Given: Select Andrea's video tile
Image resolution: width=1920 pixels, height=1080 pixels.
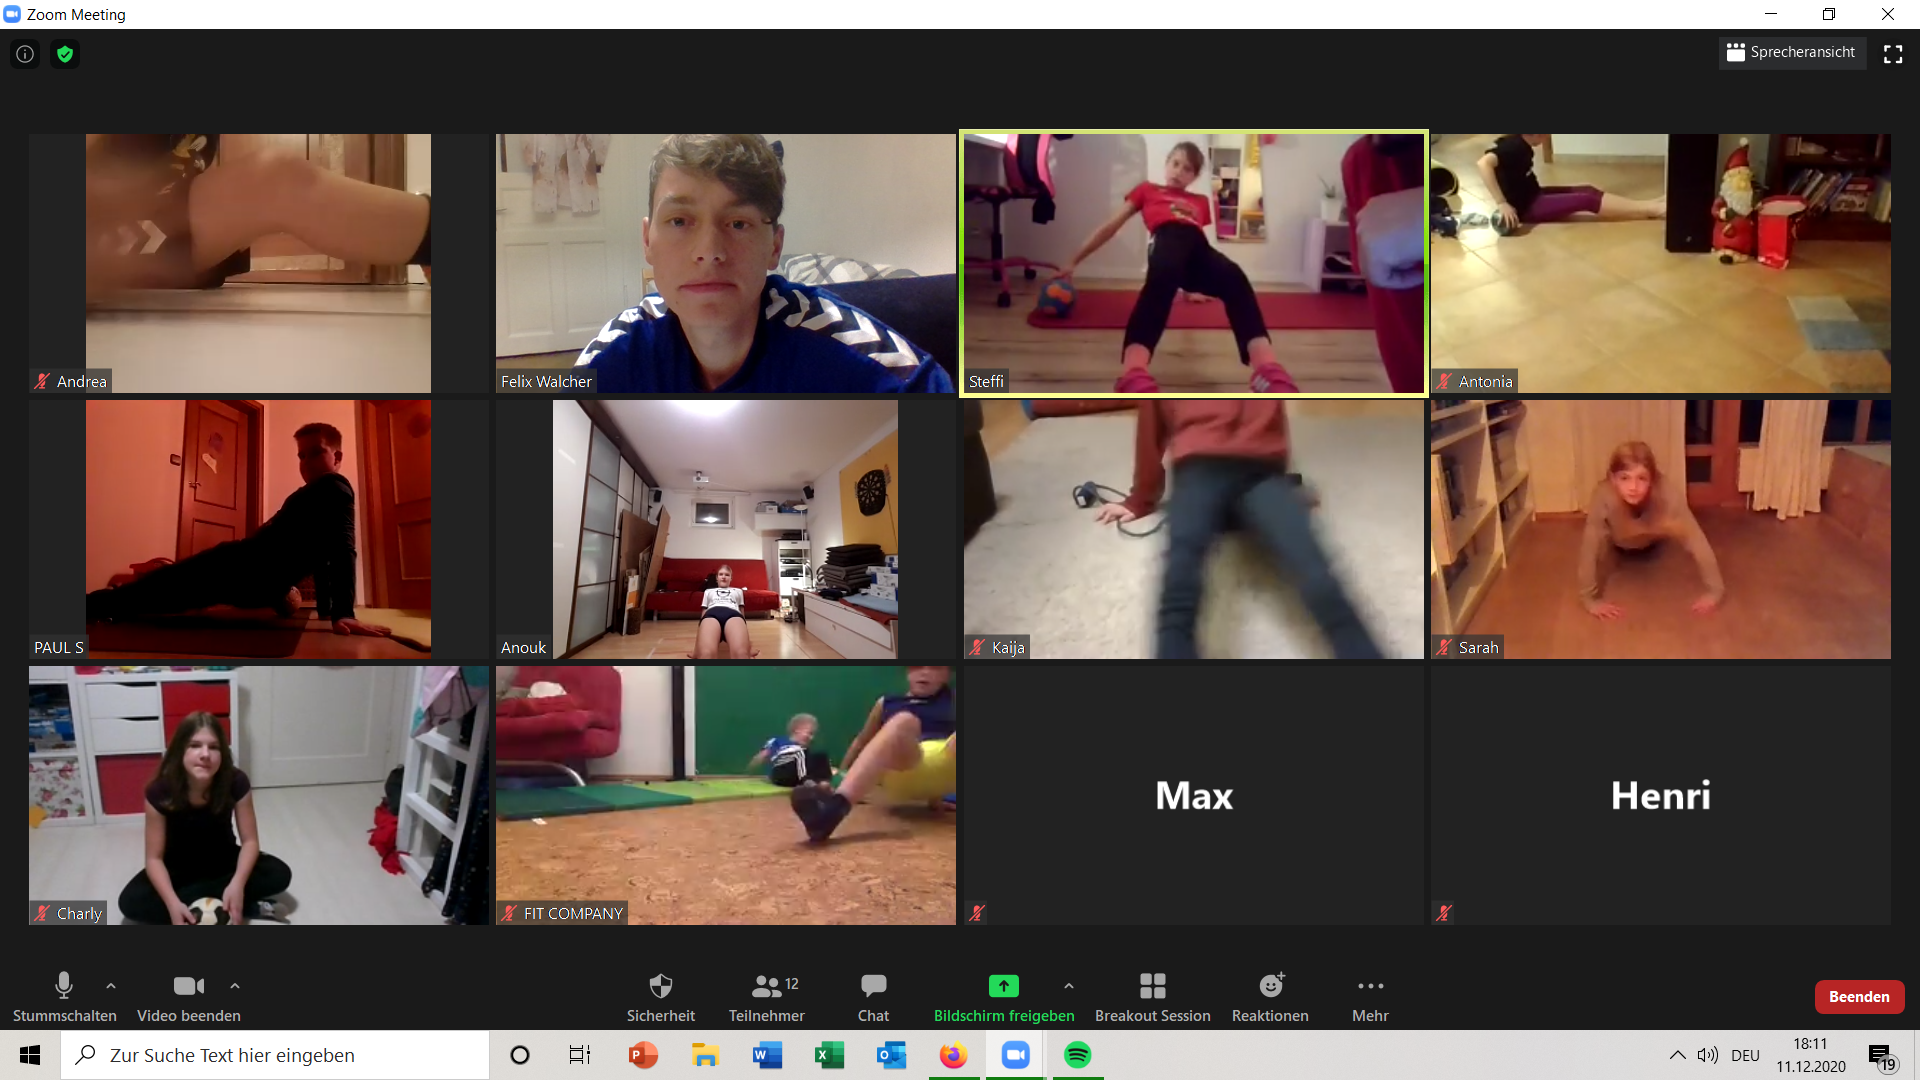Looking at the screenshot, I should [259, 263].
